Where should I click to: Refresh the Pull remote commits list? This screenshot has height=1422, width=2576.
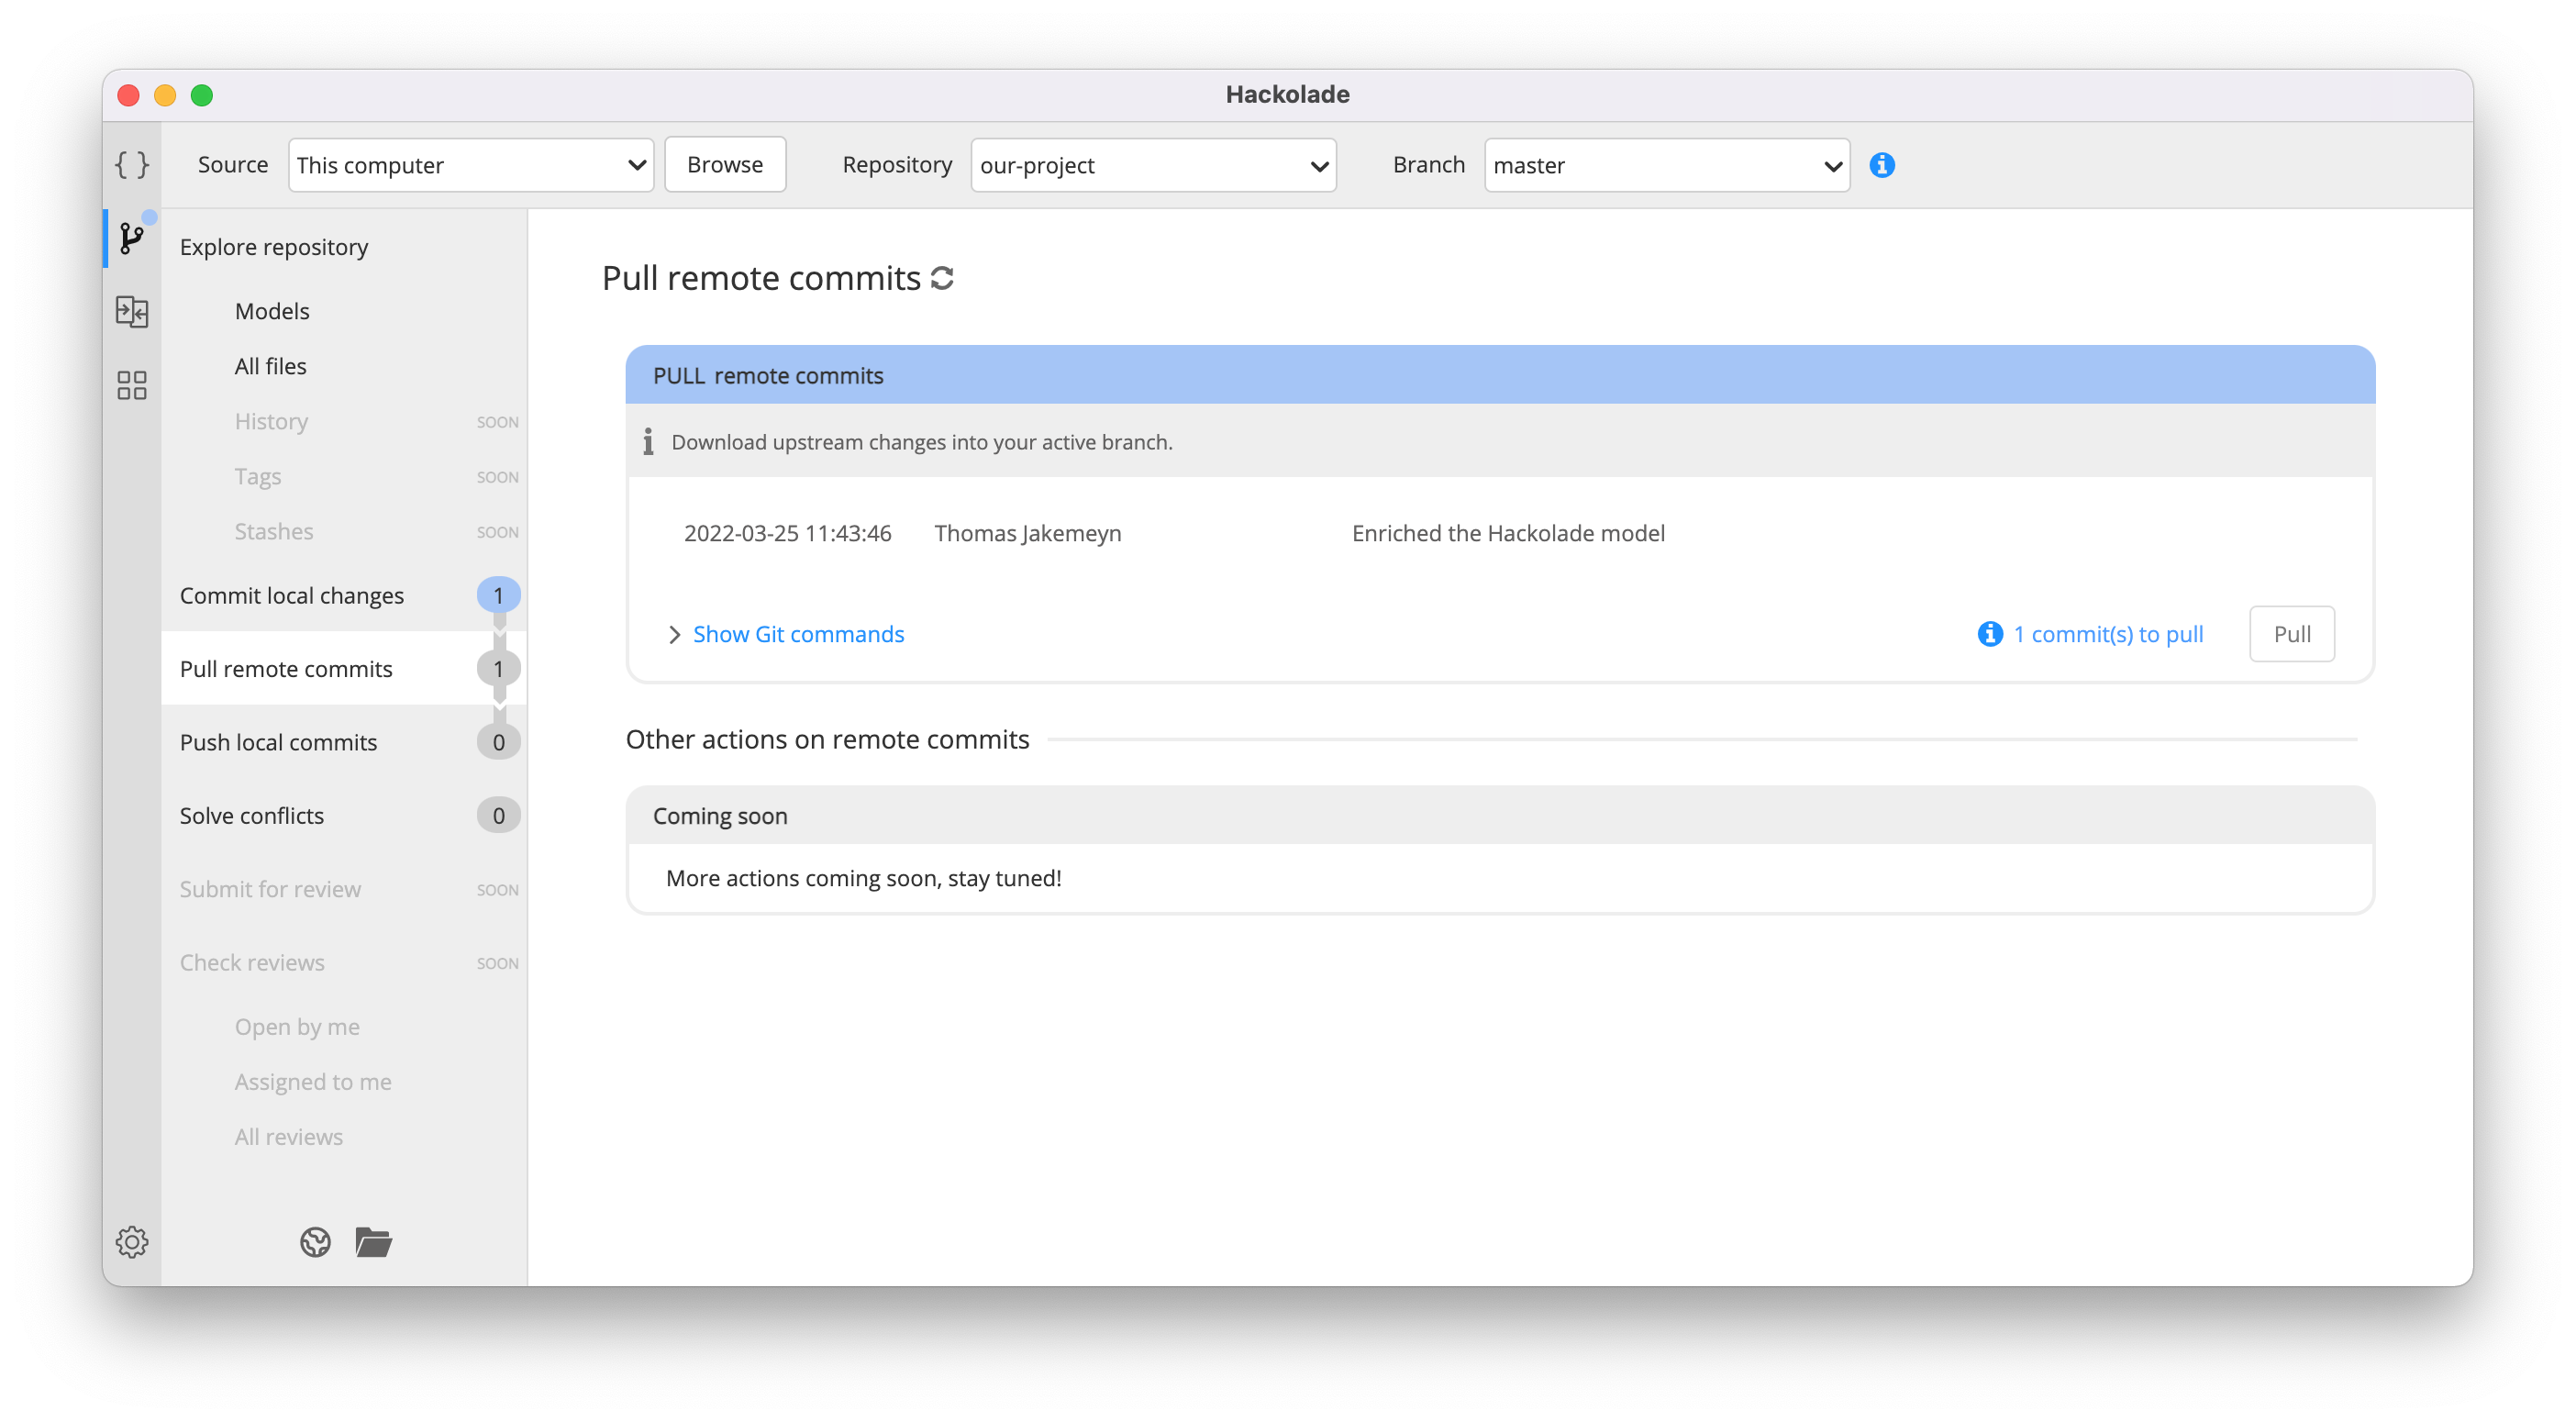coord(942,278)
